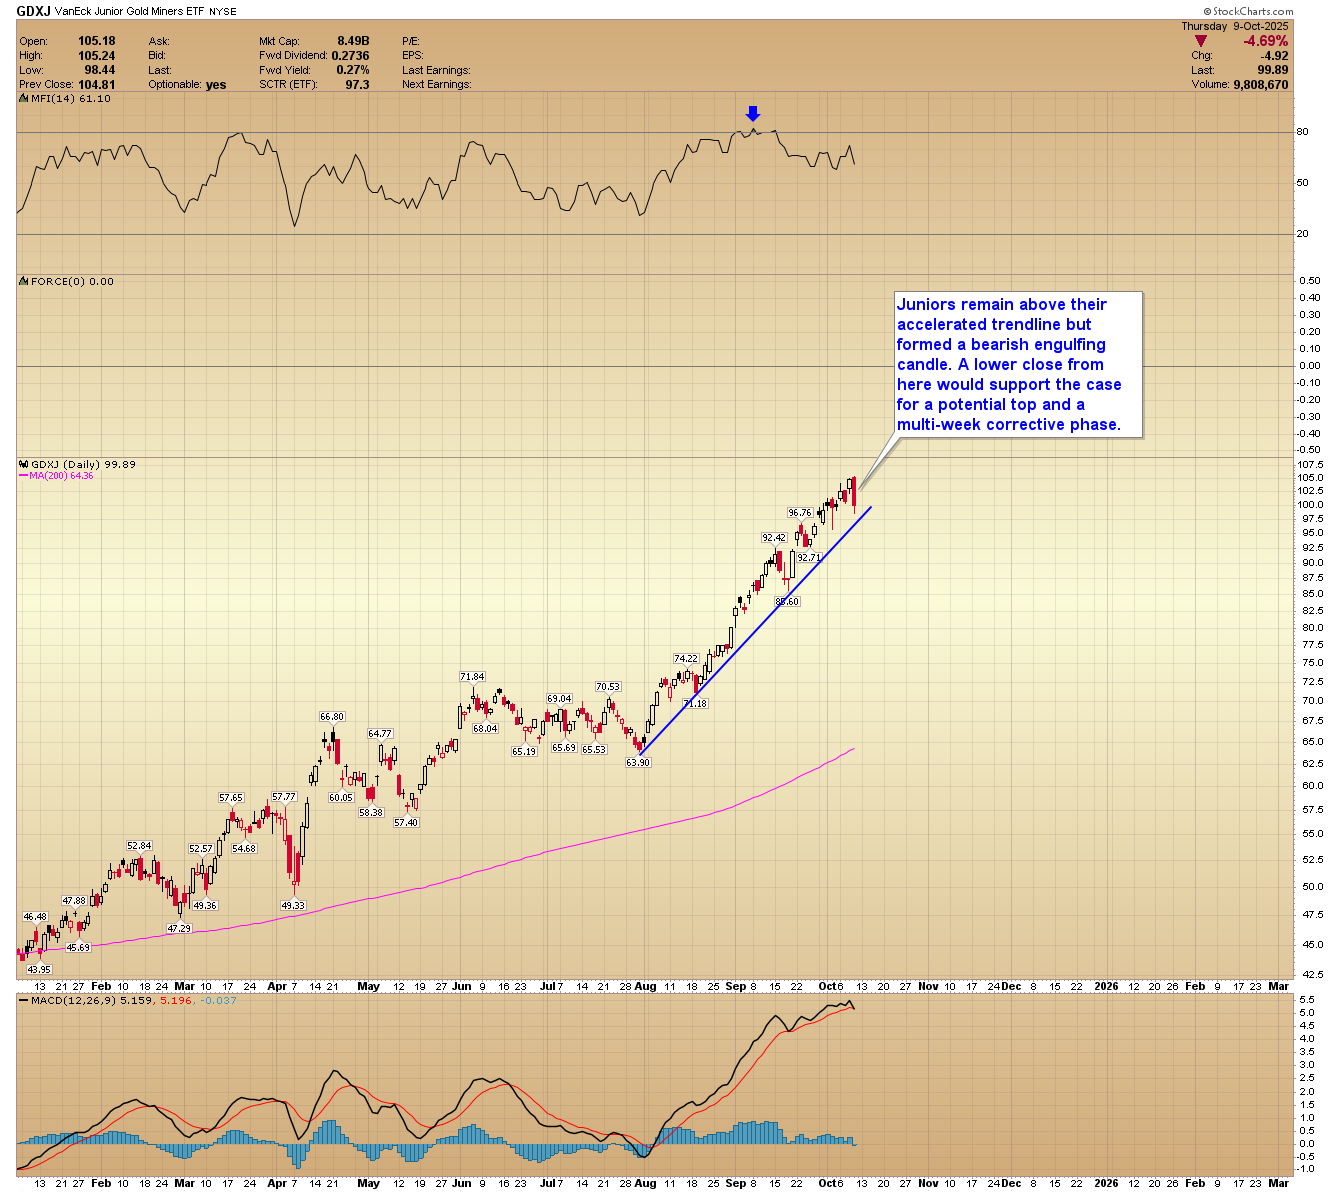Click the Fwd Yield value 0.27%
The width and height of the screenshot is (1340, 1192).
coord(353,70)
